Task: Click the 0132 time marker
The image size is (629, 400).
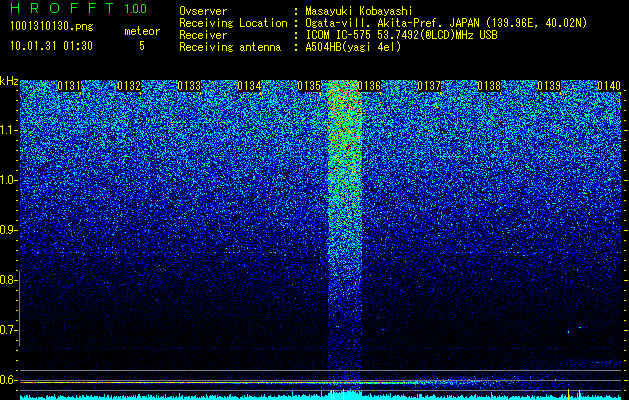Action: coord(129,86)
